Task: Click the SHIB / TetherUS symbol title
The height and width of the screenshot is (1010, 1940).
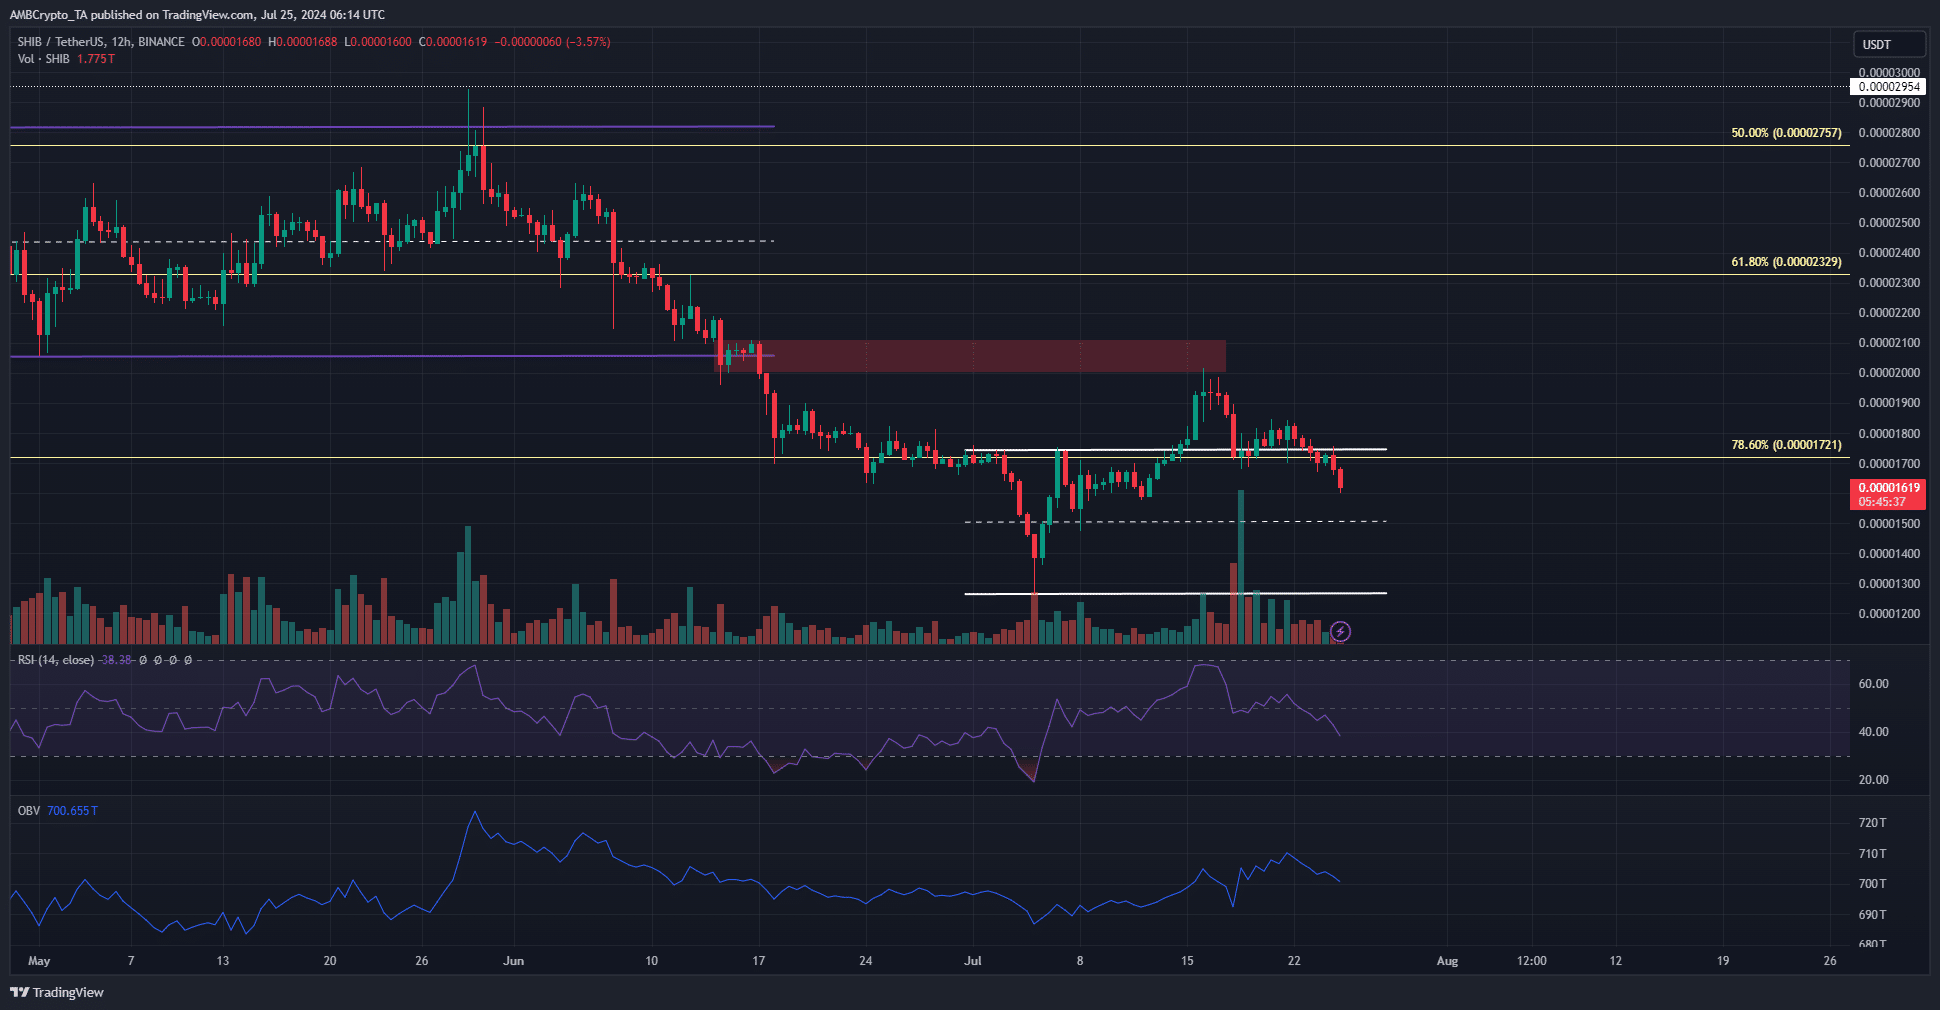Action: pyautogui.click(x=101, y=42)
